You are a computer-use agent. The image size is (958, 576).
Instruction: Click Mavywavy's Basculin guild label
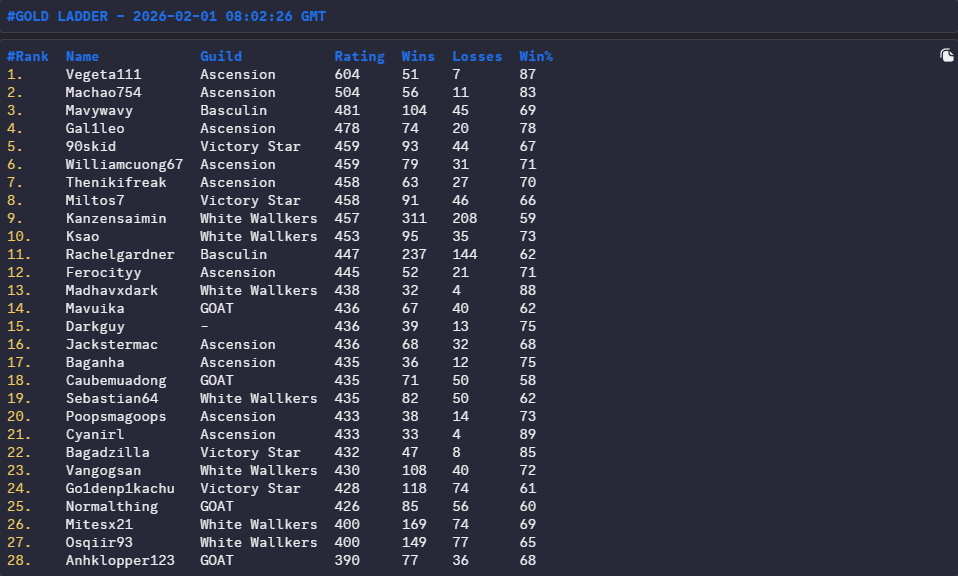[233, 111]
